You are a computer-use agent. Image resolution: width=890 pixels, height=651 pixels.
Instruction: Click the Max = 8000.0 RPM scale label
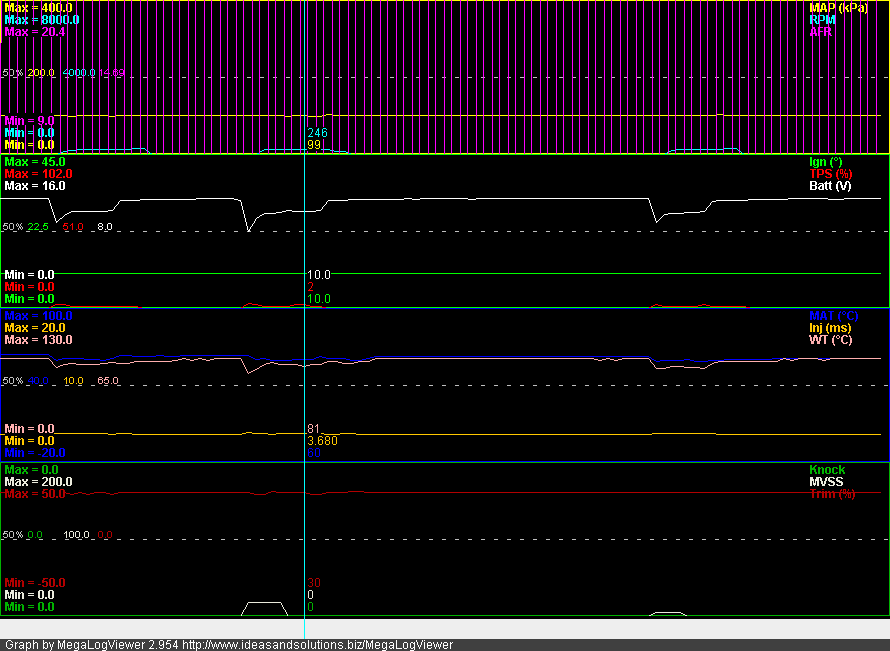(41, 20)
